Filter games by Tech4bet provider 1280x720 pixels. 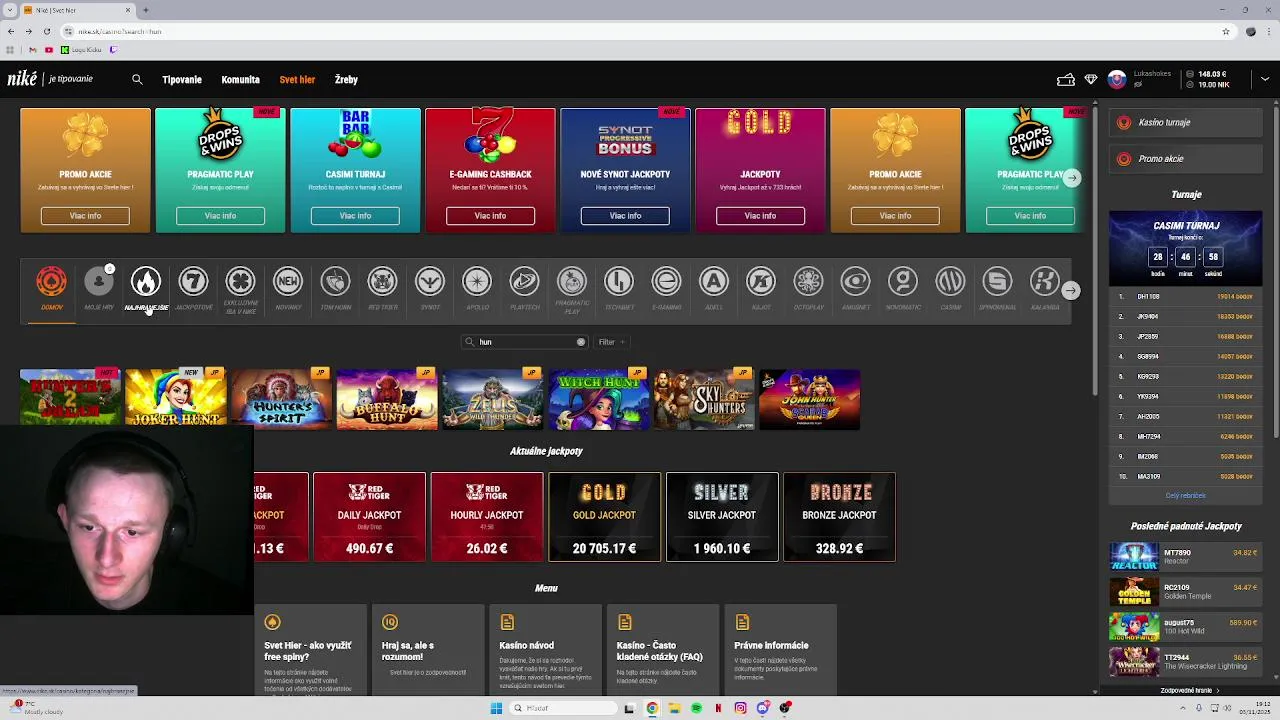pos(619,289)
